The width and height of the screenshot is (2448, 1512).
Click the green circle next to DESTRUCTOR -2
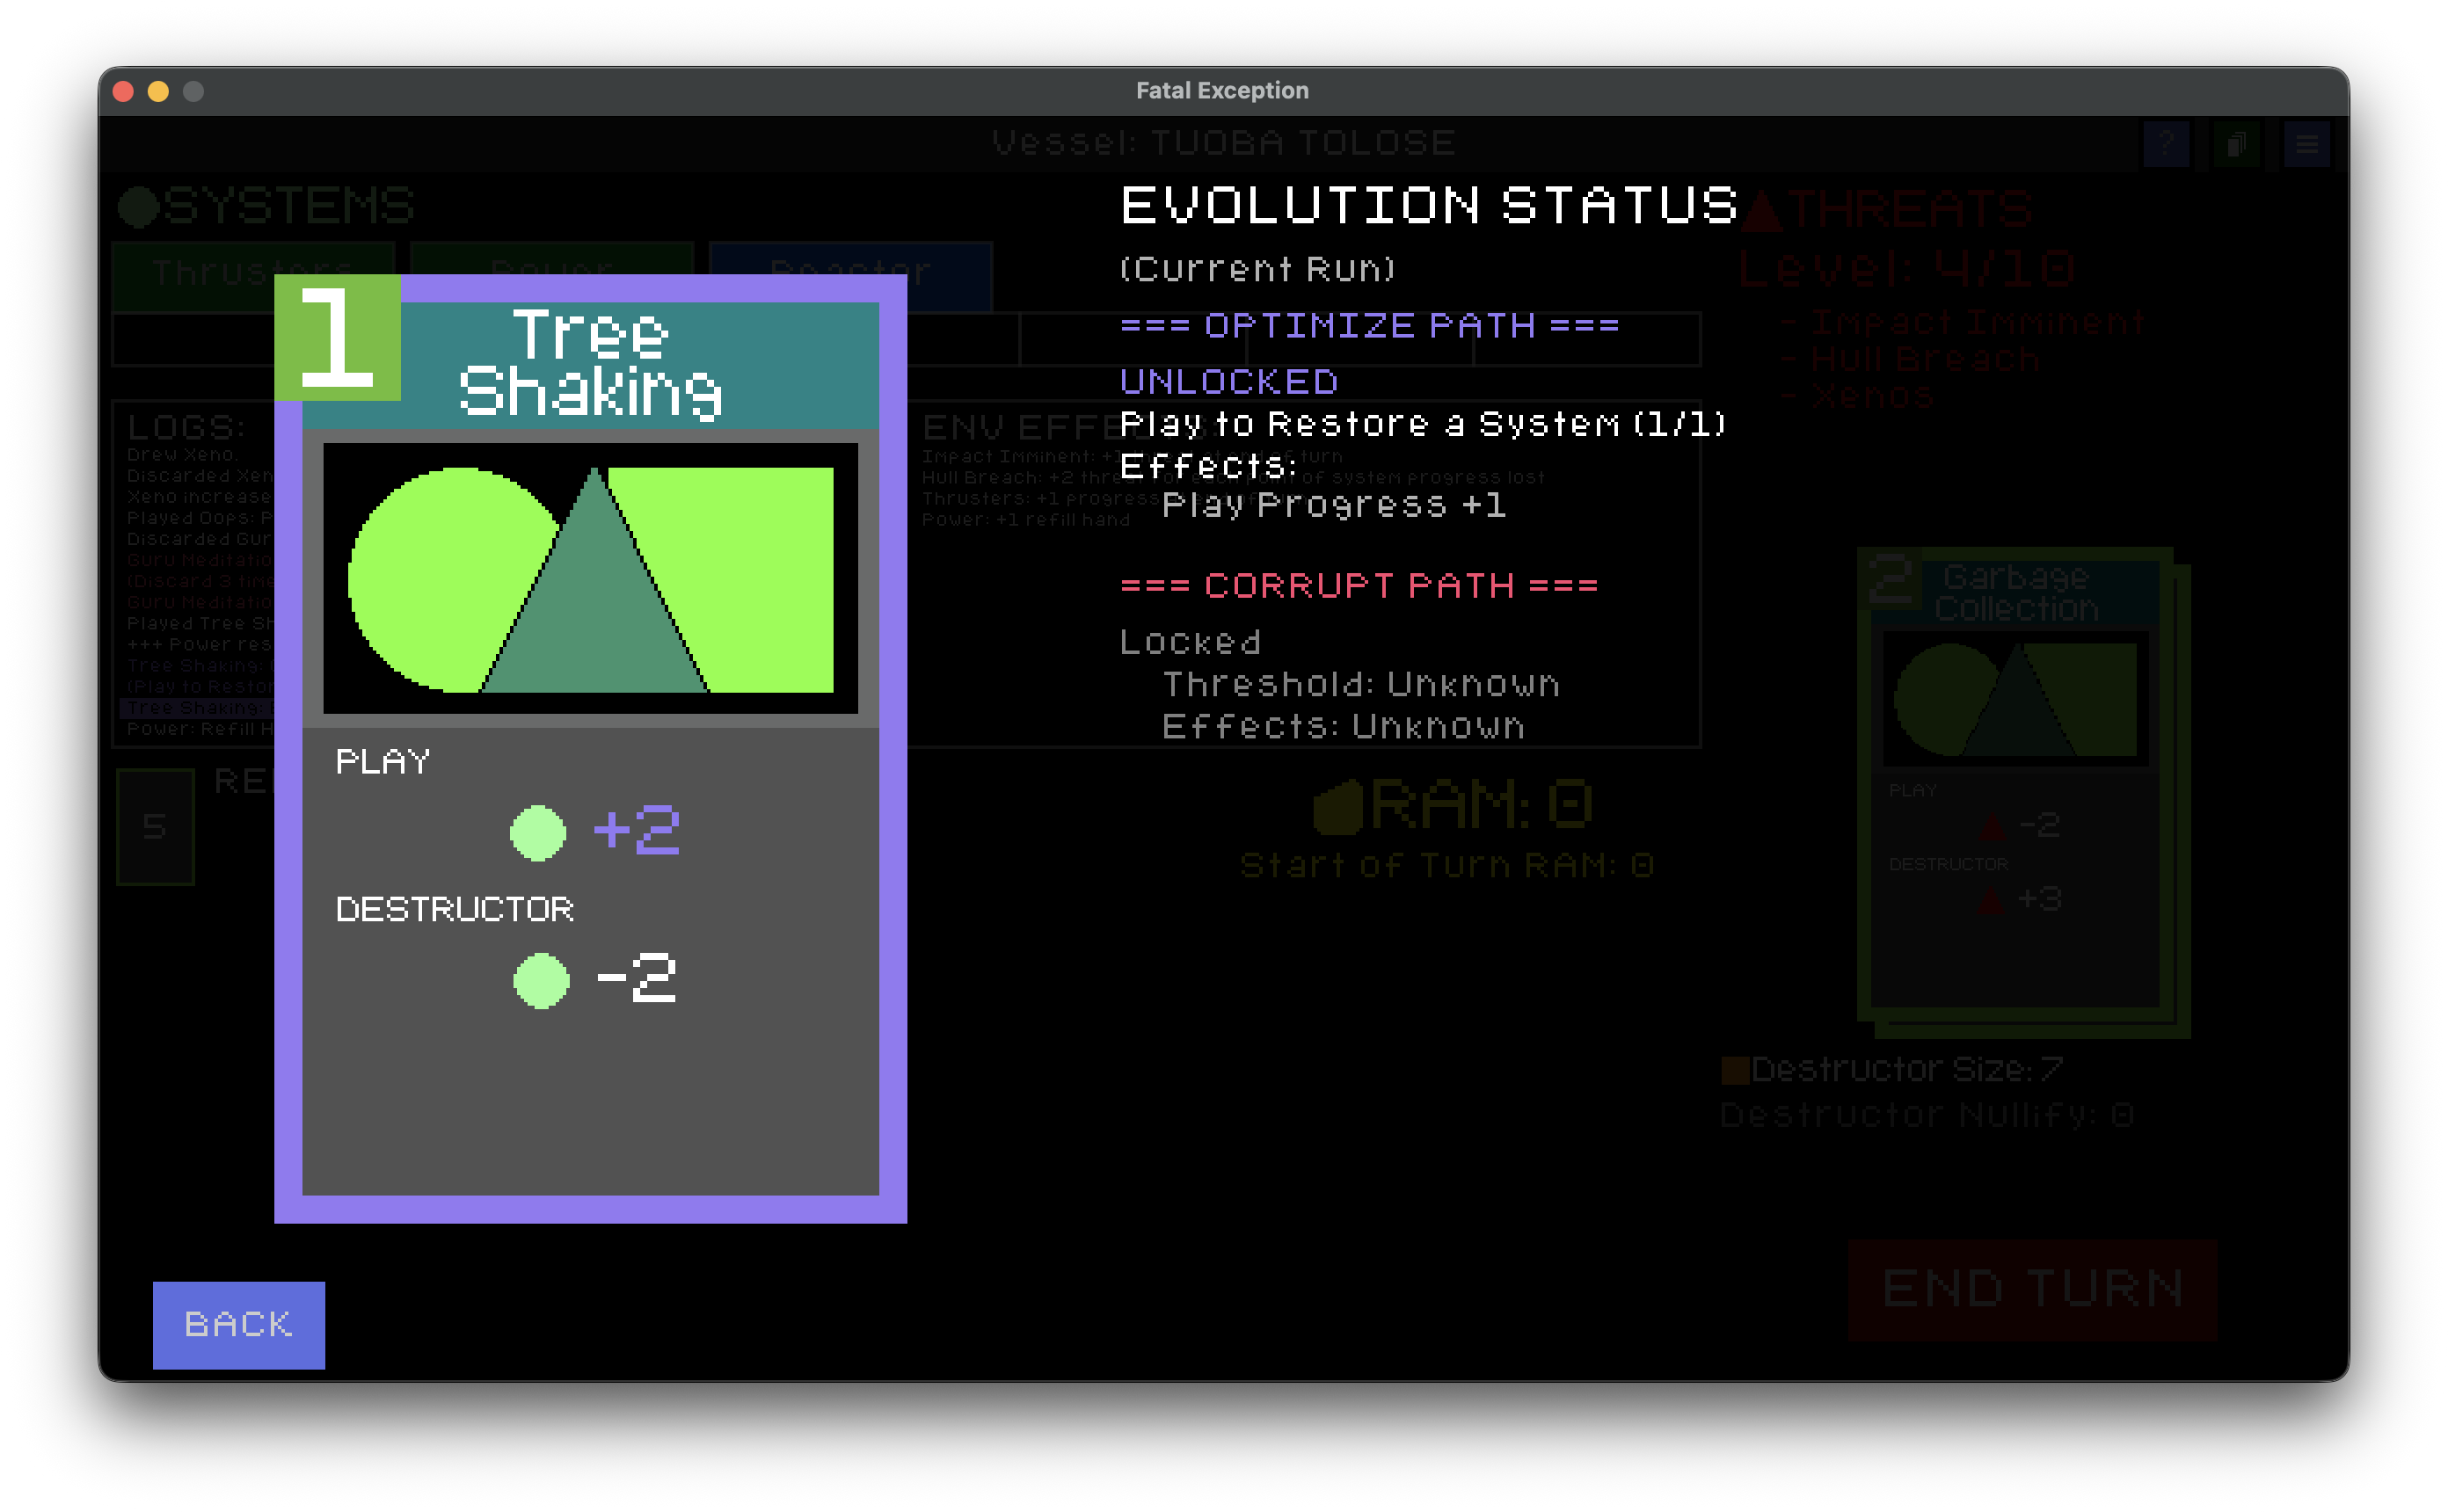pyautogui.click(x=541, y=980)
